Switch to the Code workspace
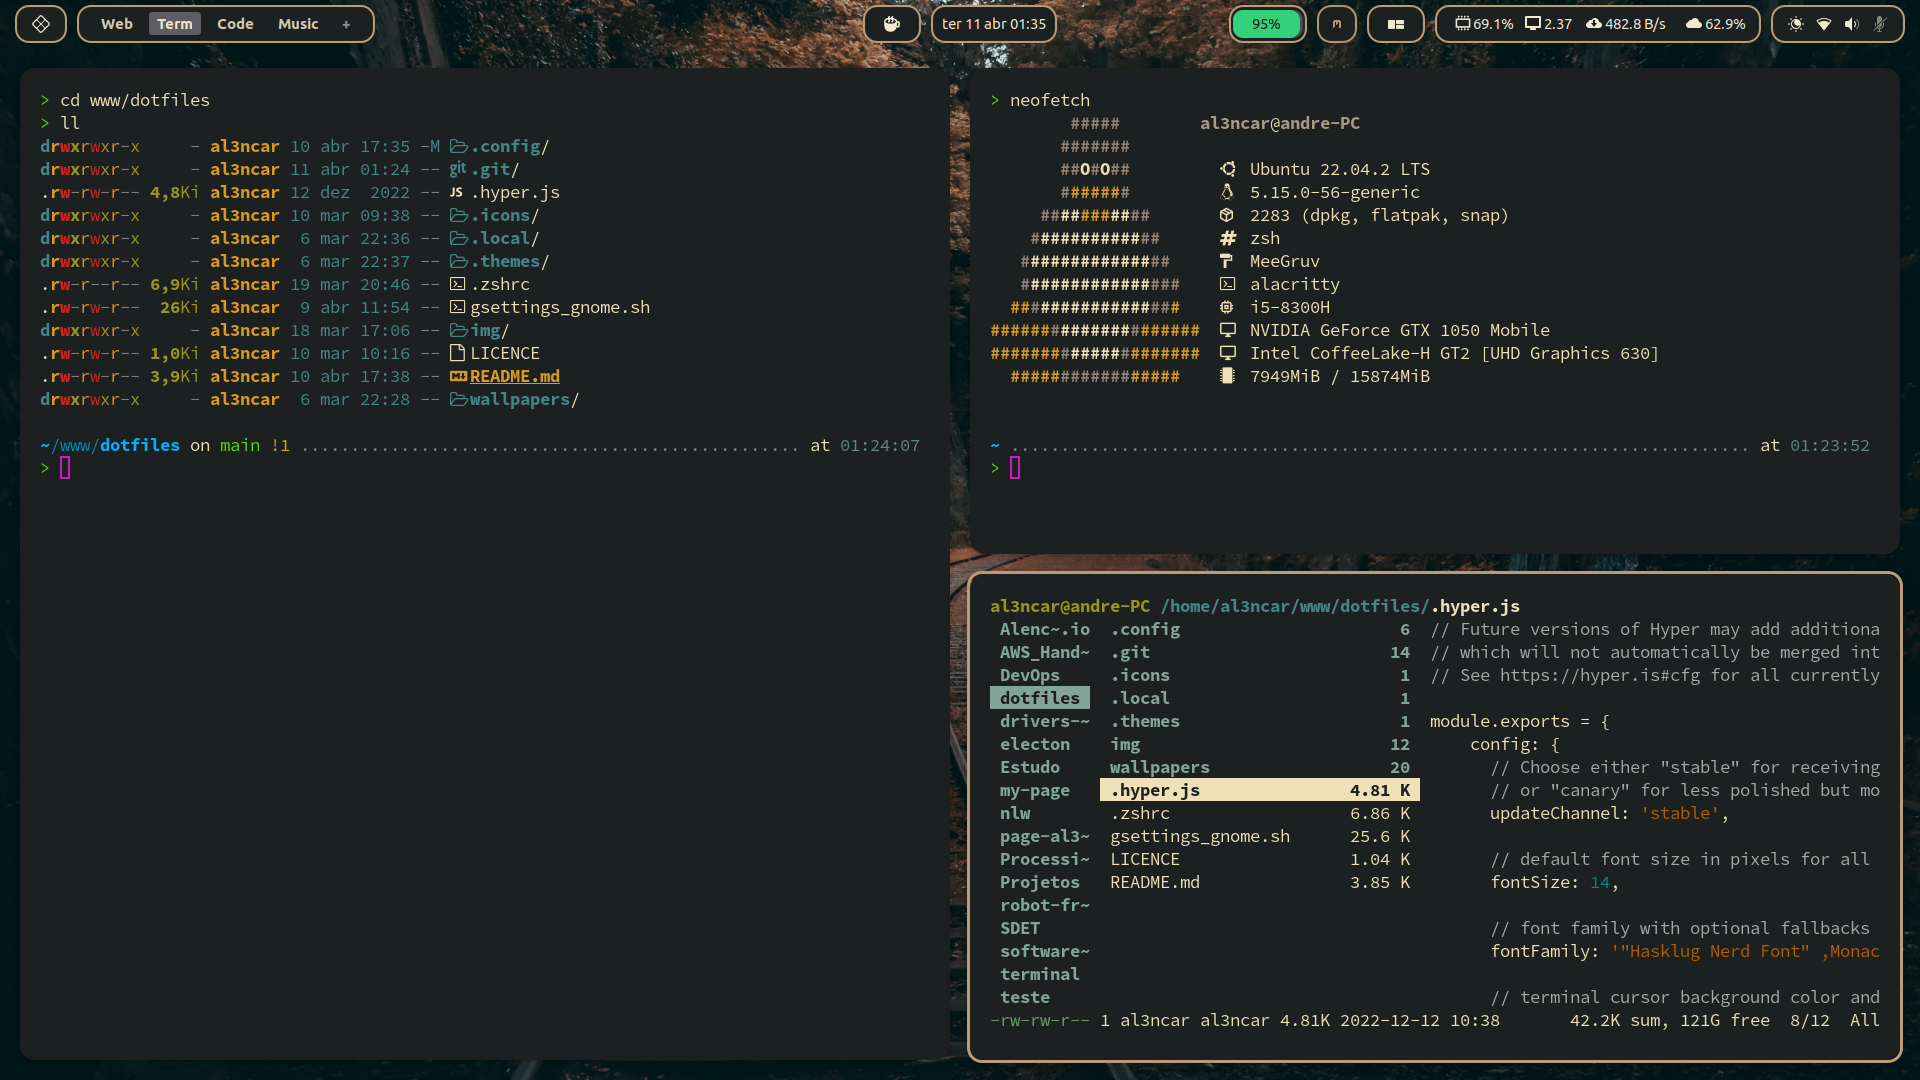The height and width of the screenshot is (1080, 1920). pyautogui.click(x=235, y=24)
